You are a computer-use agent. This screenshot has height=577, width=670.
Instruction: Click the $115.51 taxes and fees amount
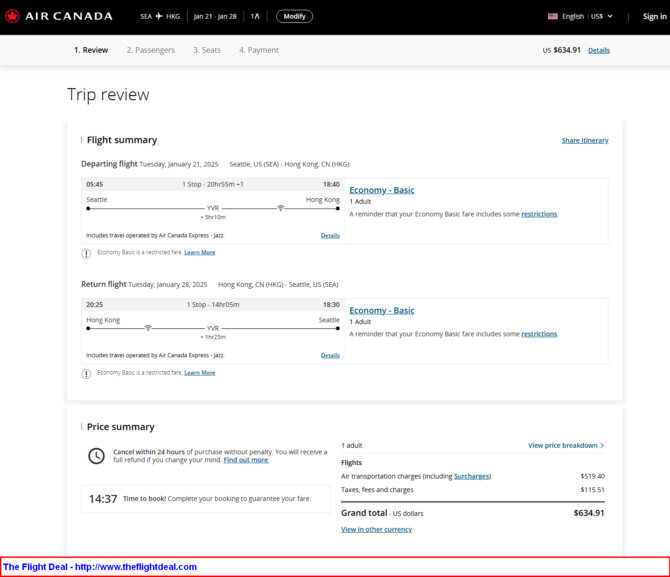click(593, 490)
